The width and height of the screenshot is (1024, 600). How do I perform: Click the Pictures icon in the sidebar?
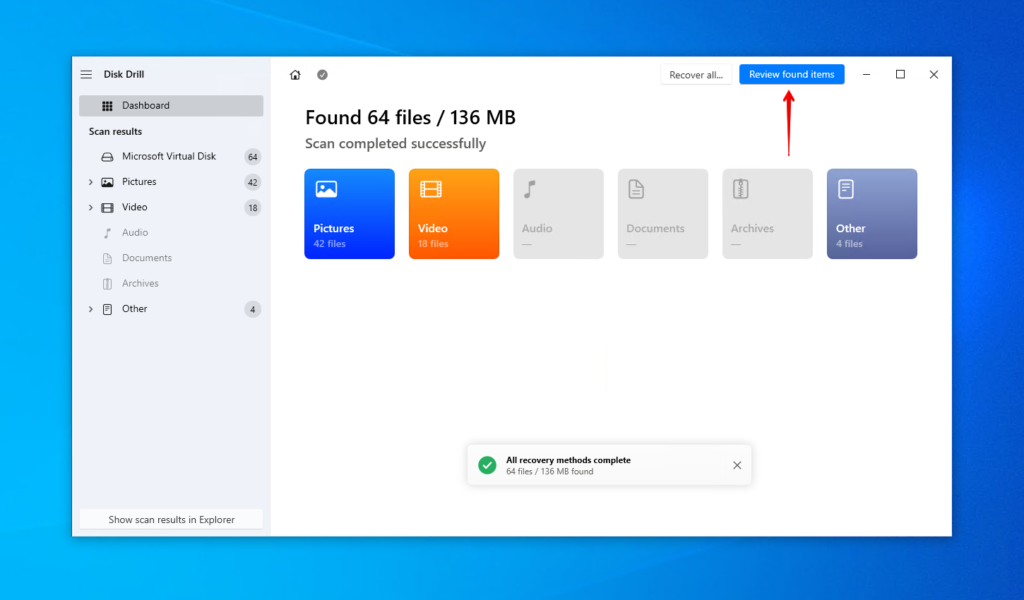click(x=108, y=181)
